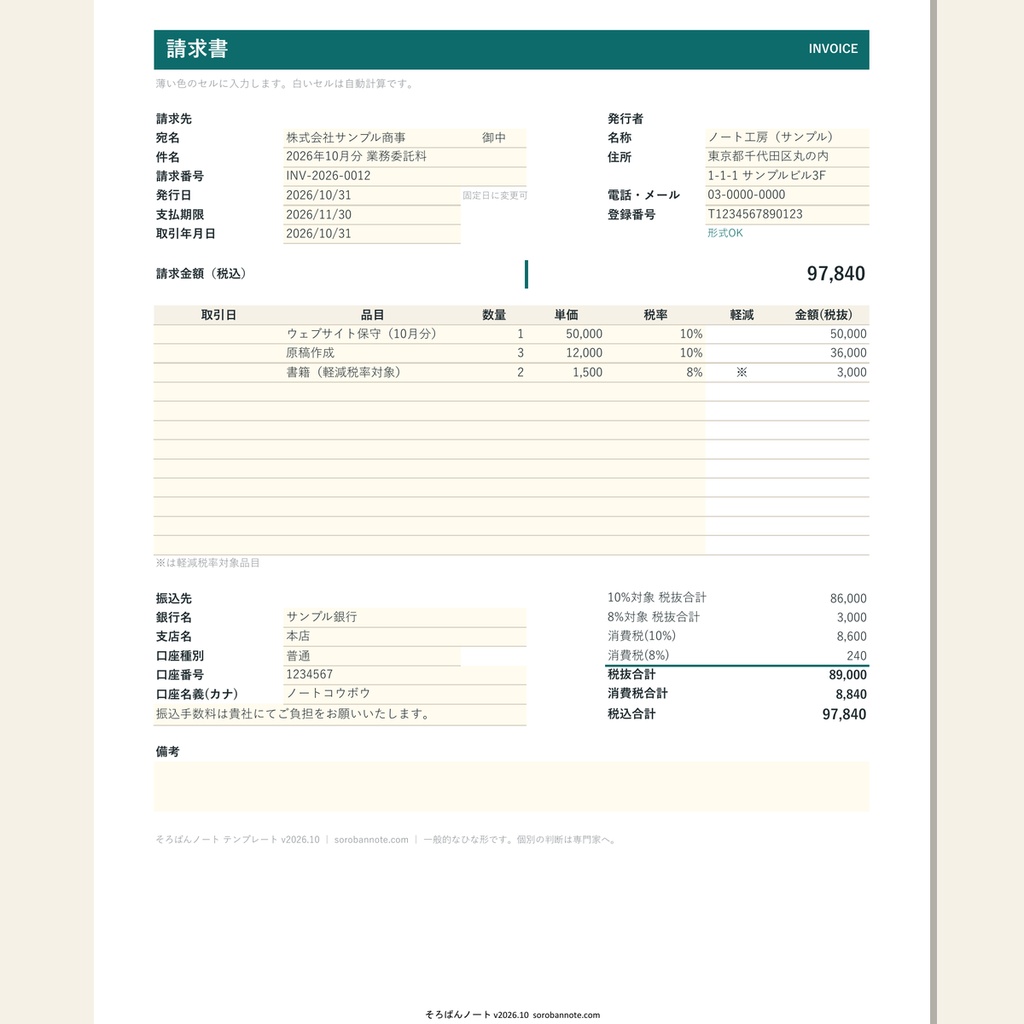Click 消費税(10%) value 8,600
This screenshot has width=1024, height=1024.
(x=852, y=637)
